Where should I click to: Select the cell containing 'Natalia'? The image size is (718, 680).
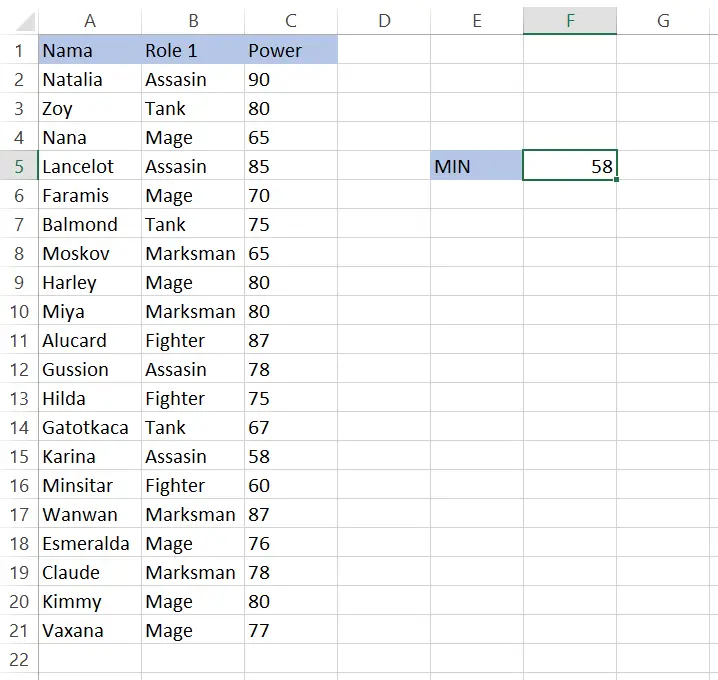point(90,78)
